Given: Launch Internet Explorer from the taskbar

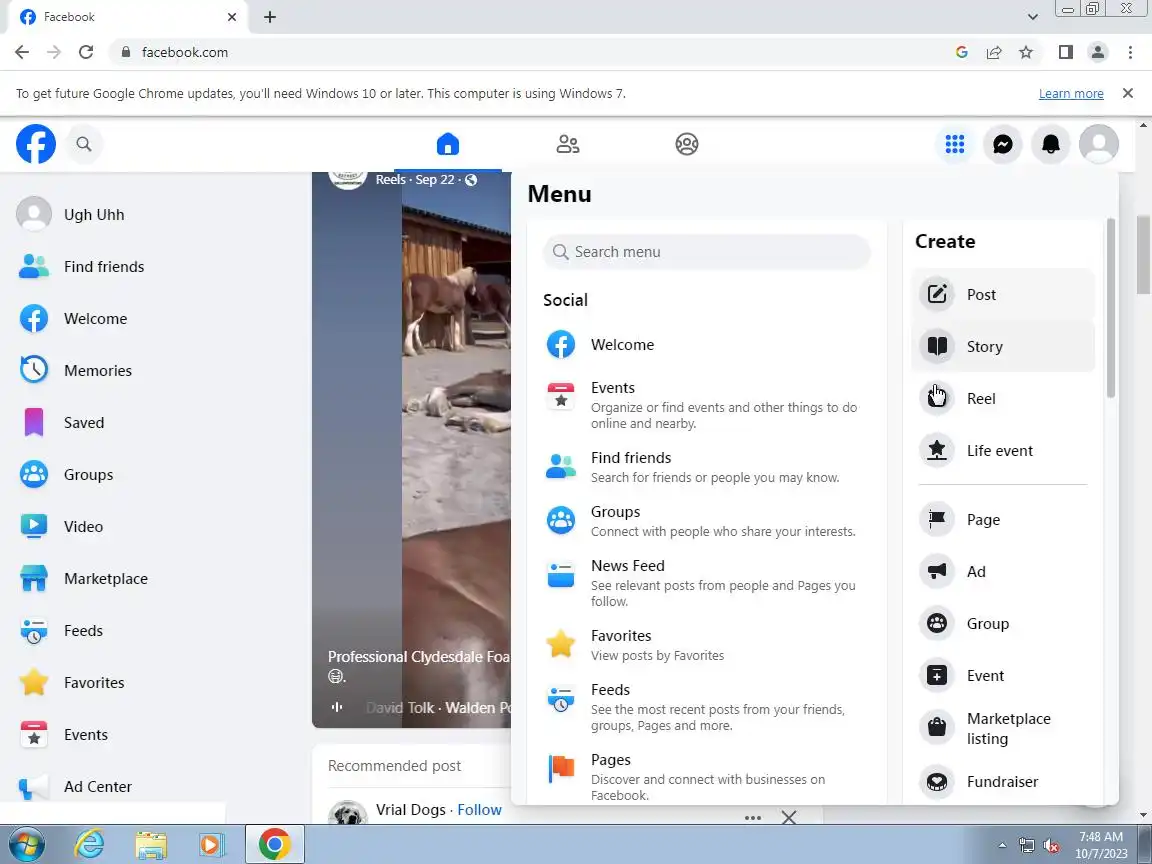Looking at the screenshot, I should [x=89, y=845].
